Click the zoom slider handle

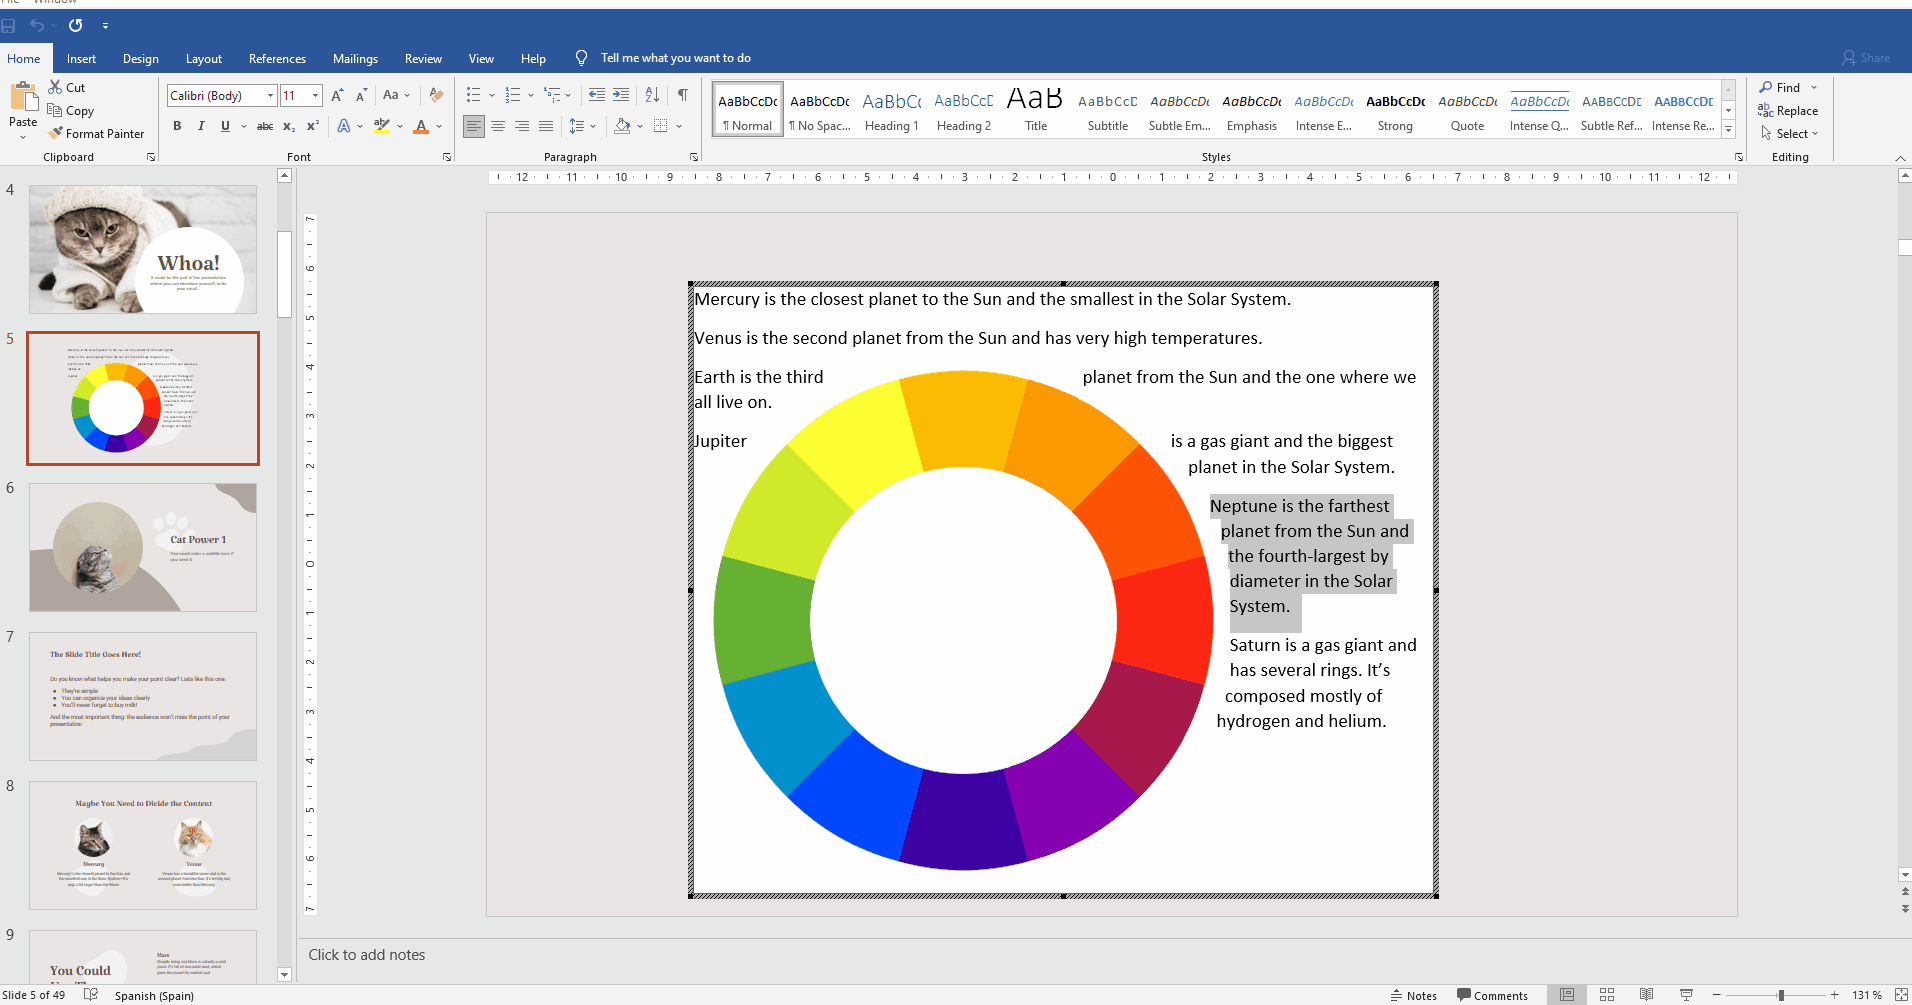(1781, 995)
